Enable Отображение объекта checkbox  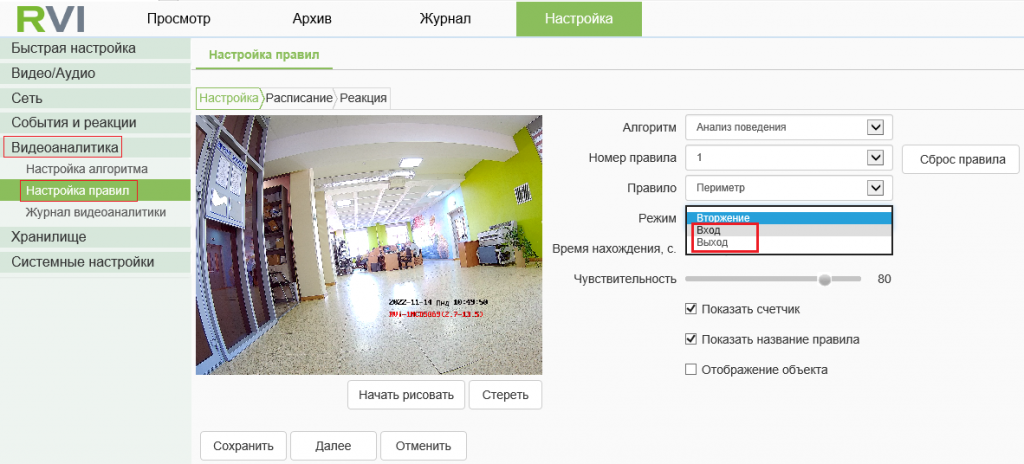click(x=691, y=369)
